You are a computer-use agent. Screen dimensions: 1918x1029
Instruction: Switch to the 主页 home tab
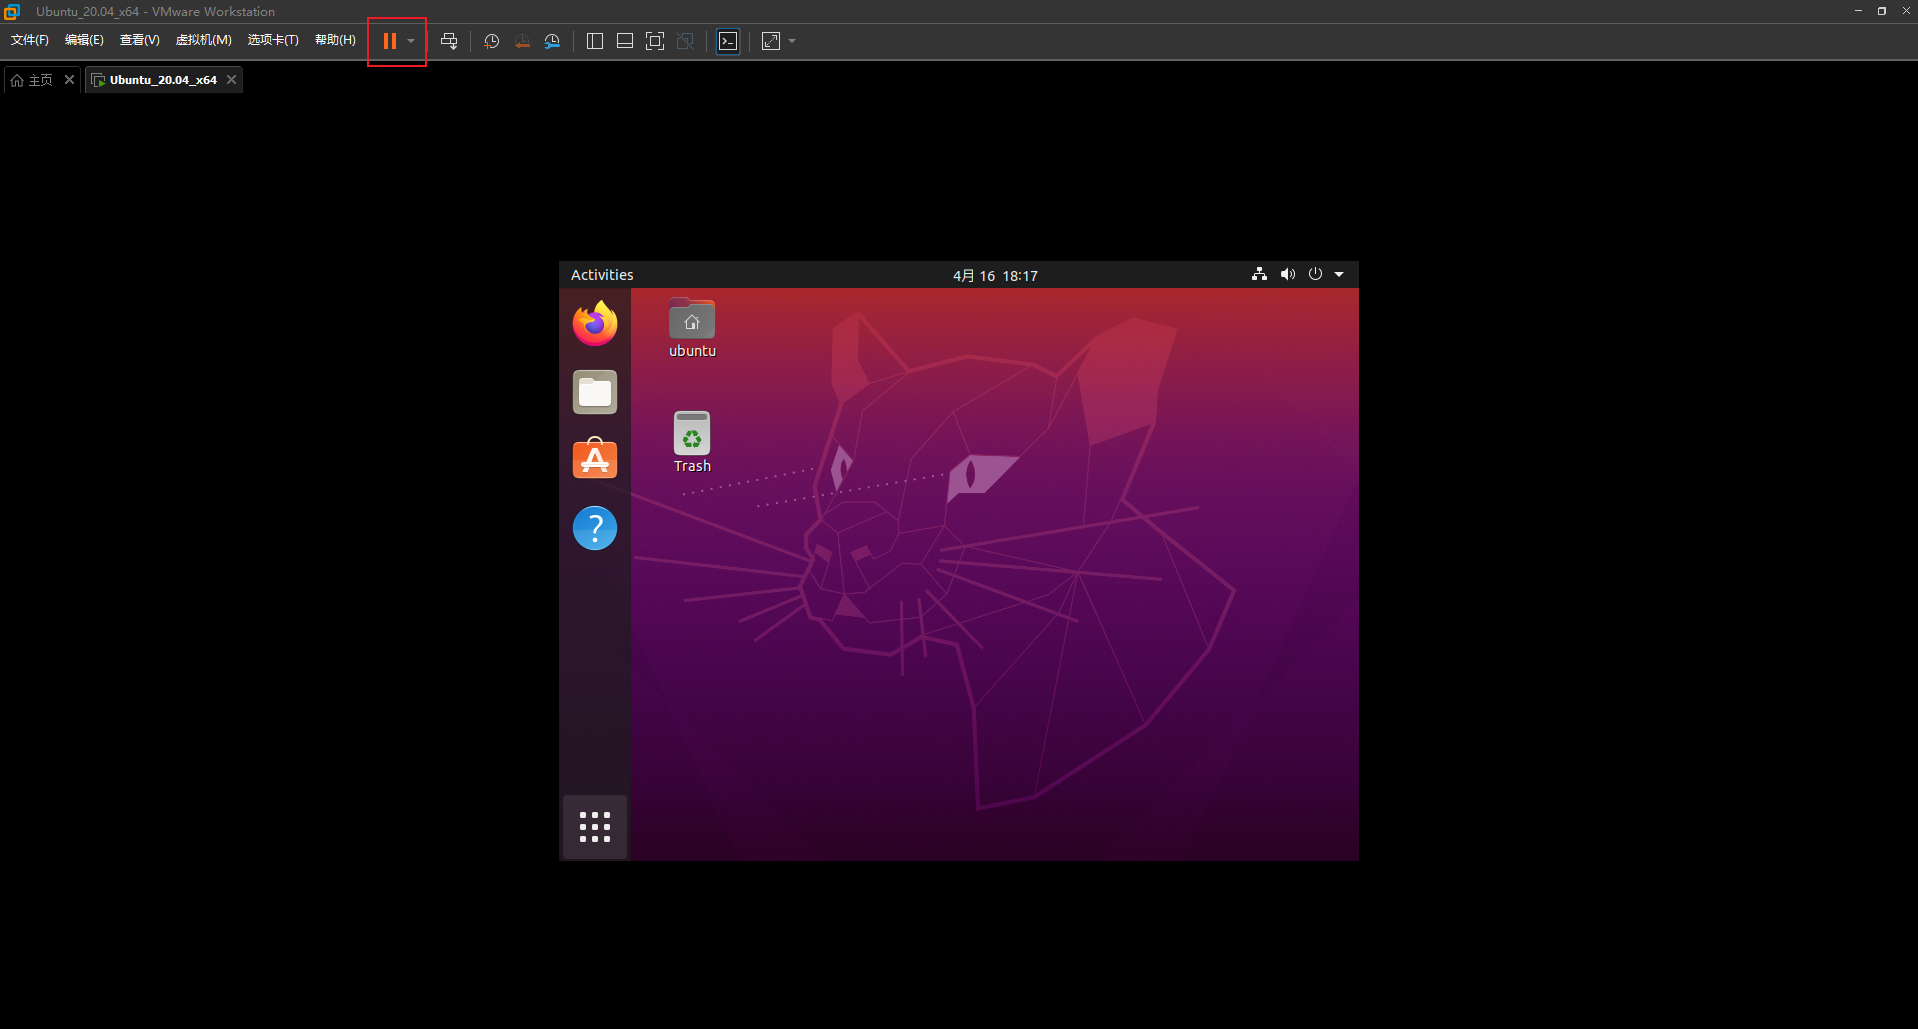click(32, 80)
